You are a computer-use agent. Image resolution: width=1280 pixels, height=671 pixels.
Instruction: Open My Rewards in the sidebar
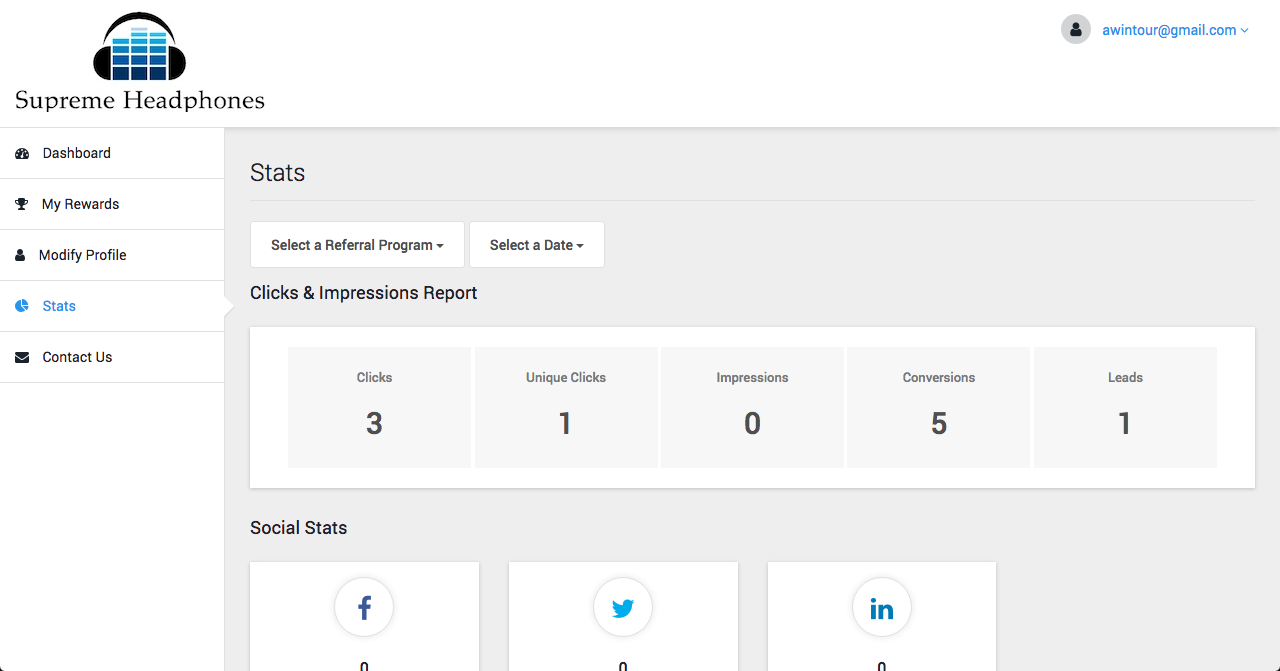(x=80, y=204)
